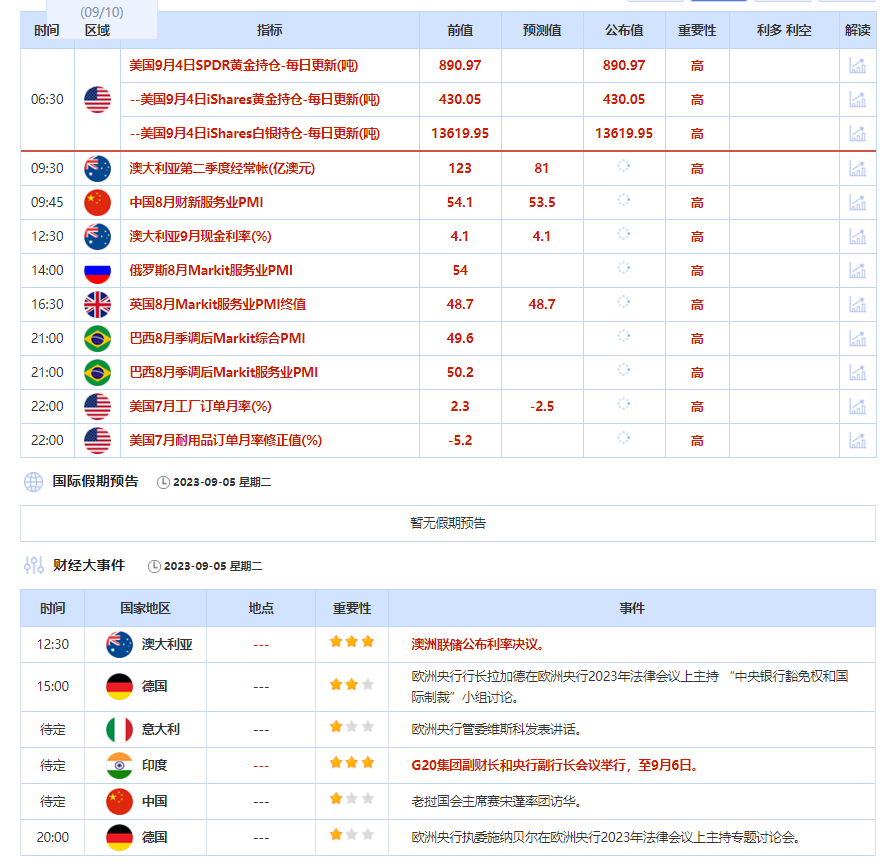Viewport: 889px width, 865px height.
Task: Open chart icon for SPDR黄金持仓 row
Action: (857, 66)
